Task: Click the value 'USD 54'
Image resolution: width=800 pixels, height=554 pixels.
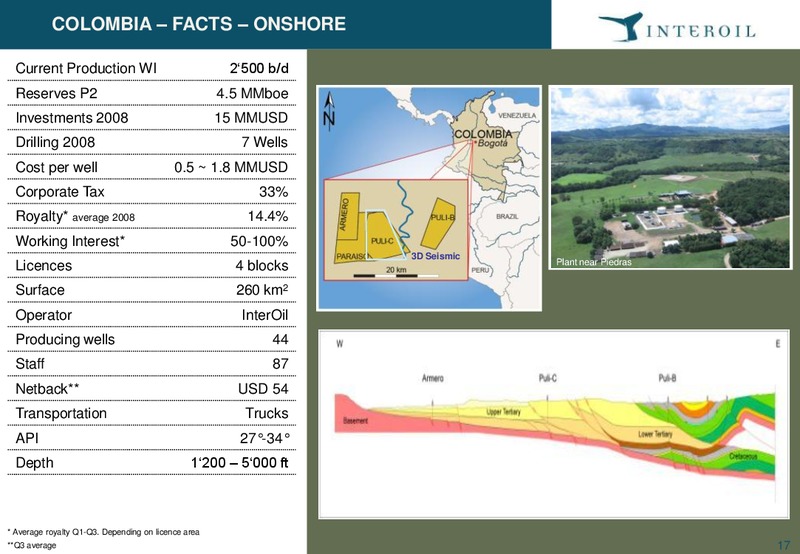Action: [x=263, y=389]
